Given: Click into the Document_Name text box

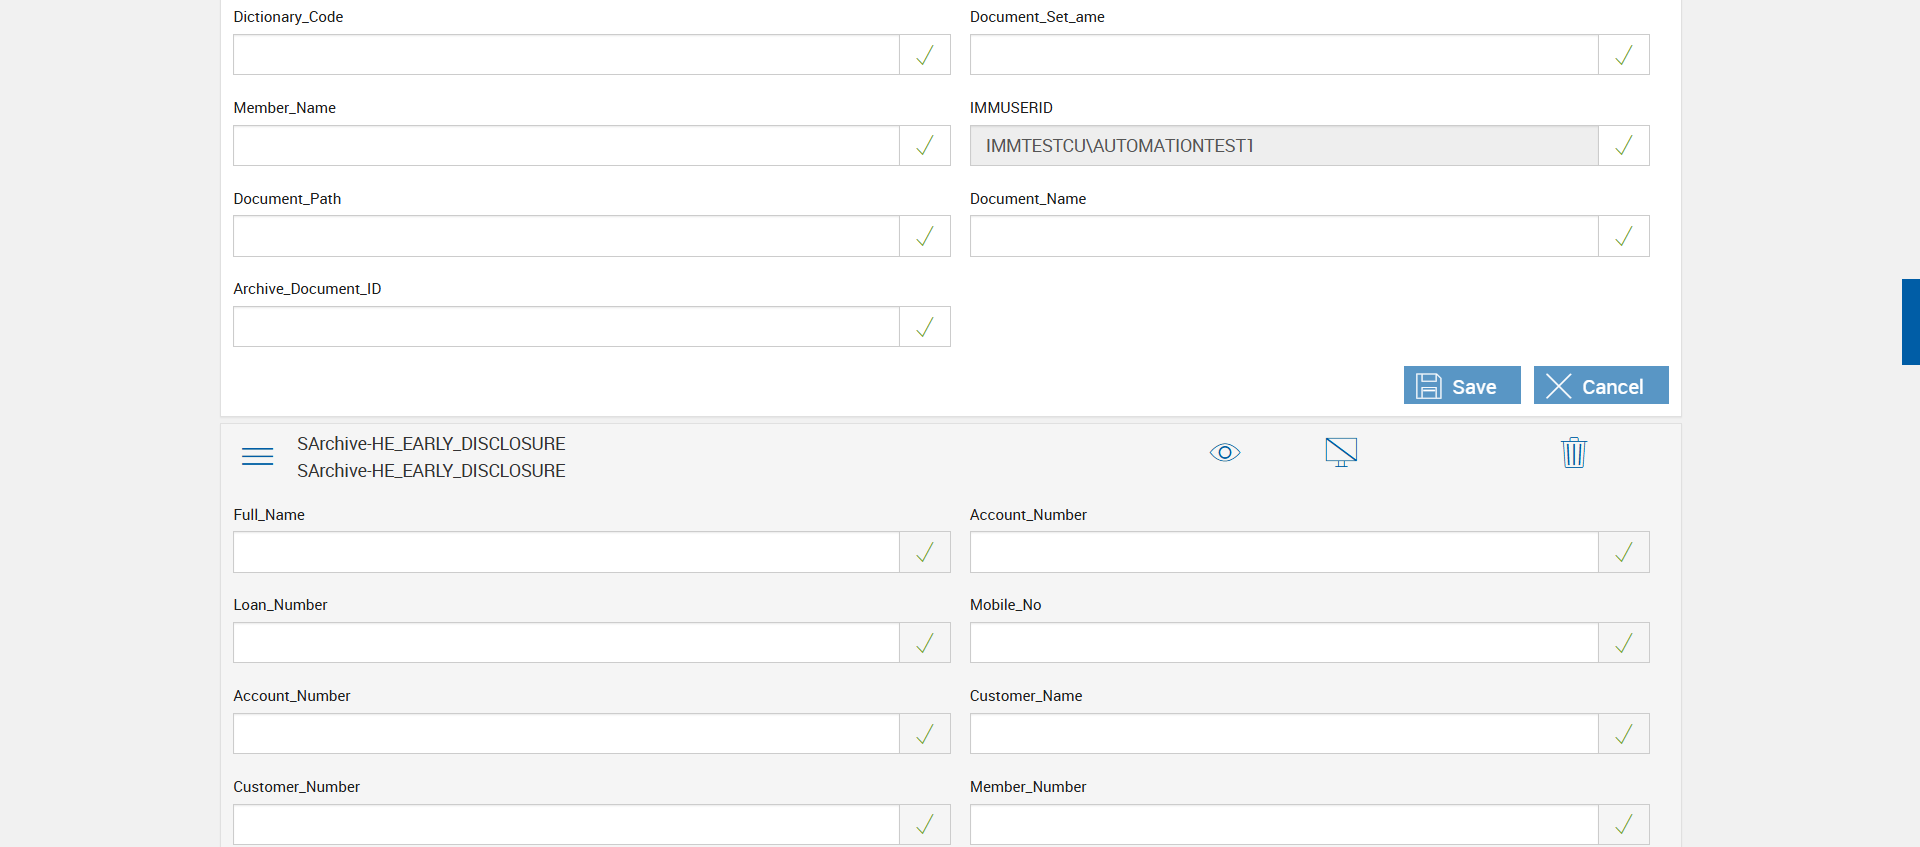Looking at the screenshot, I should click(x=1284, y=237).
